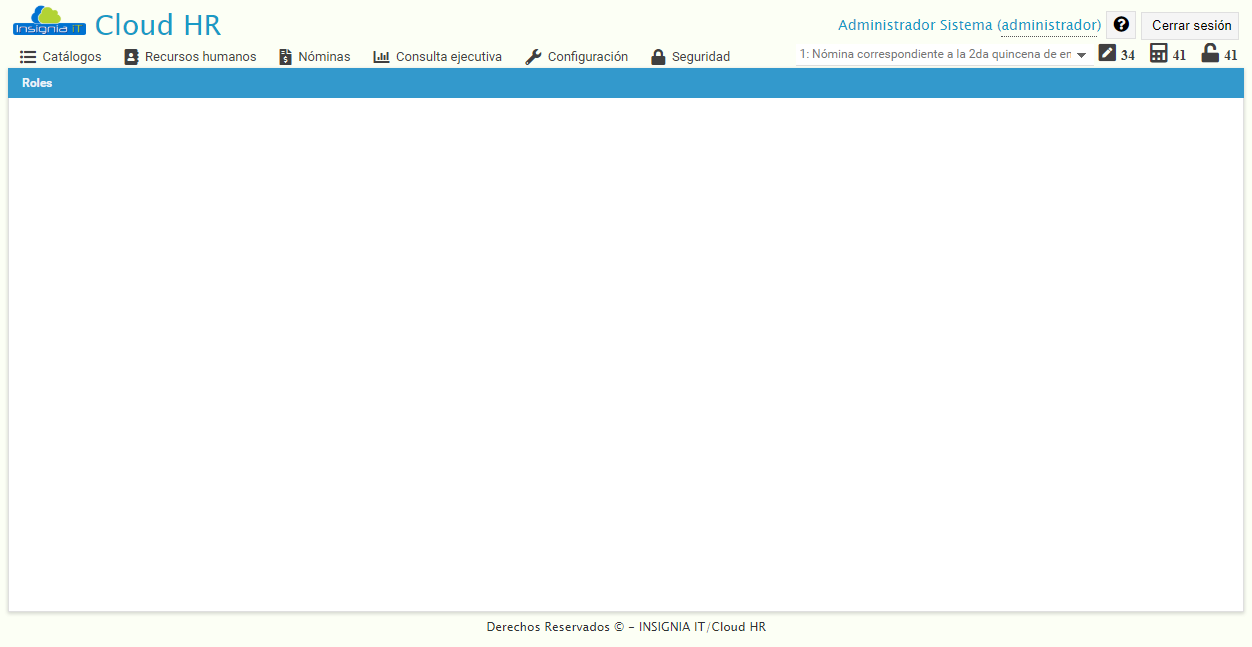This screenshot has width=1252, height=647.
Task: Click the Catálogos list icon
Action: click(26, 57)
